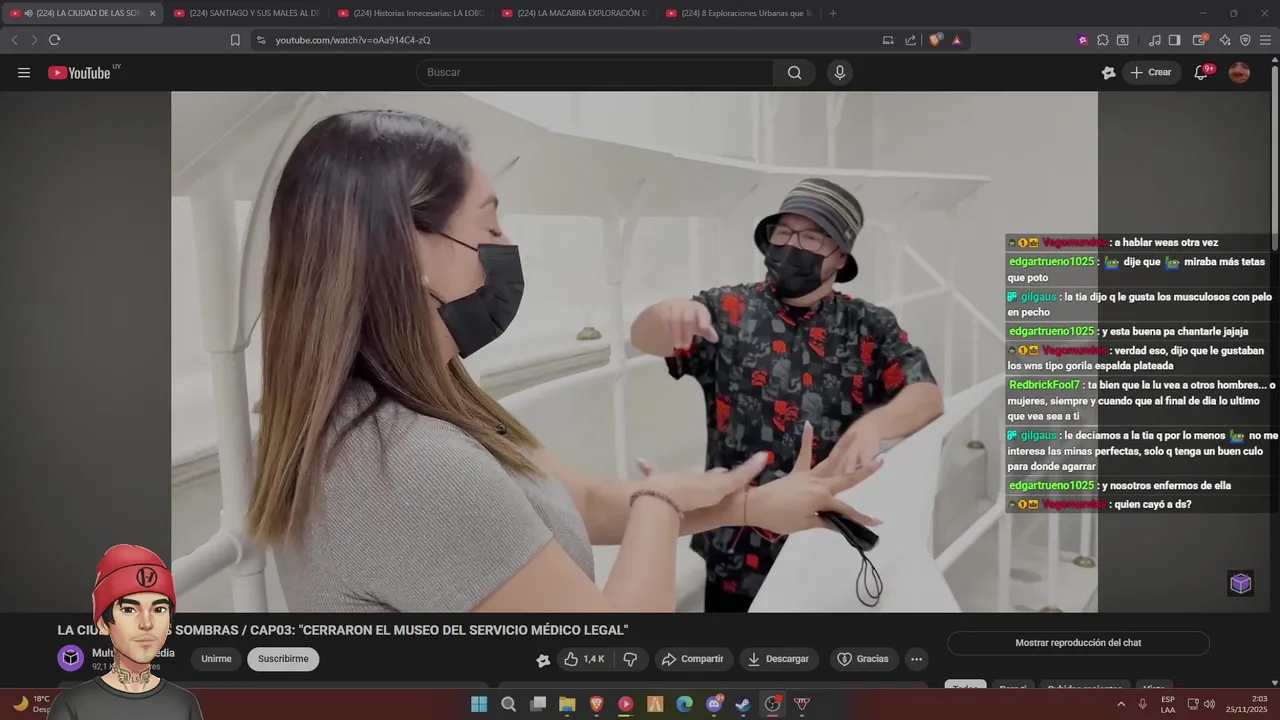This screenshot has width=1280, height=720.
Task: Open site settings icon beside URL
Action: [x=261, y=40]
